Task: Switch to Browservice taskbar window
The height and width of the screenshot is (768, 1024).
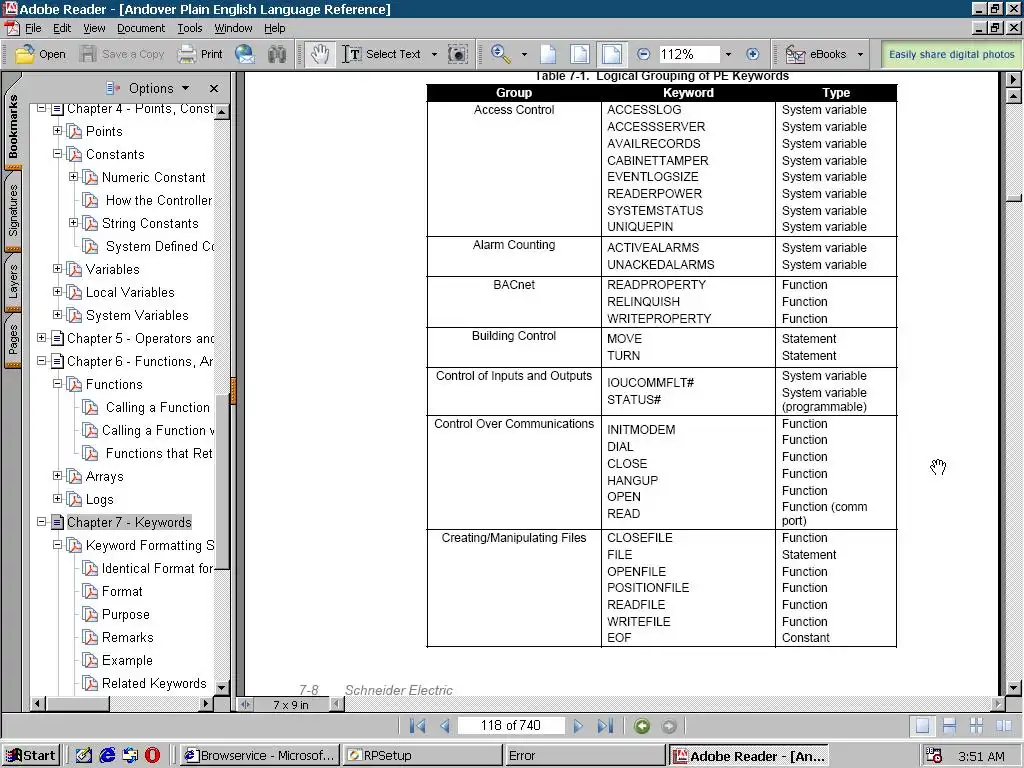Action: pyautogui.click(x=259, y=756)
